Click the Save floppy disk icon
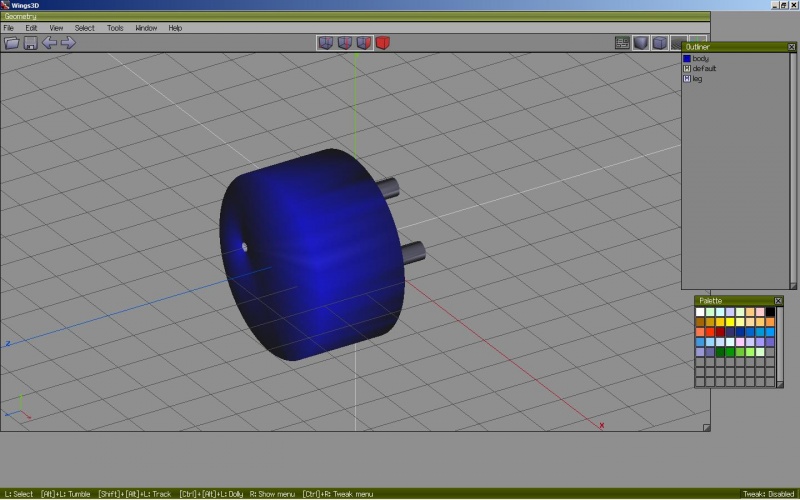800x500 pixels. (30, 43)
